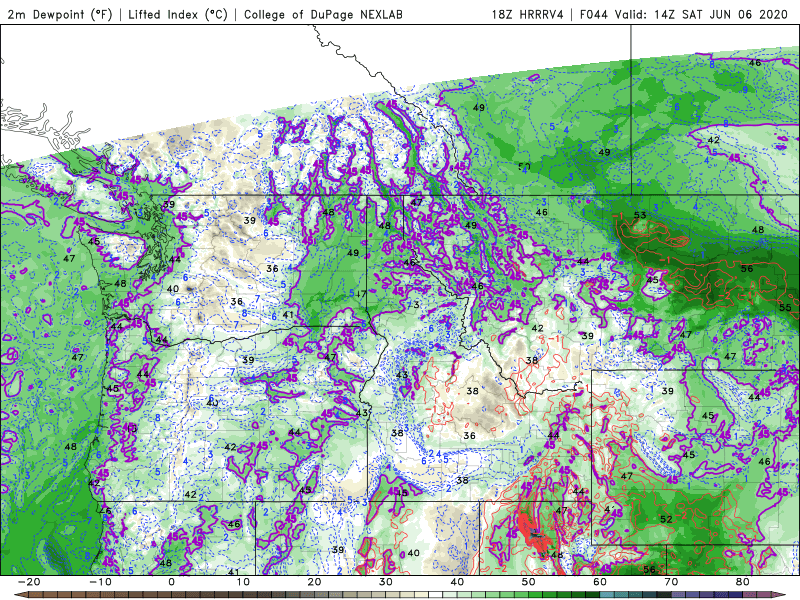The width and height of the screenshot is (800, 600).
Task: Click the 50 label on the color legend
Action: (529, 582)
